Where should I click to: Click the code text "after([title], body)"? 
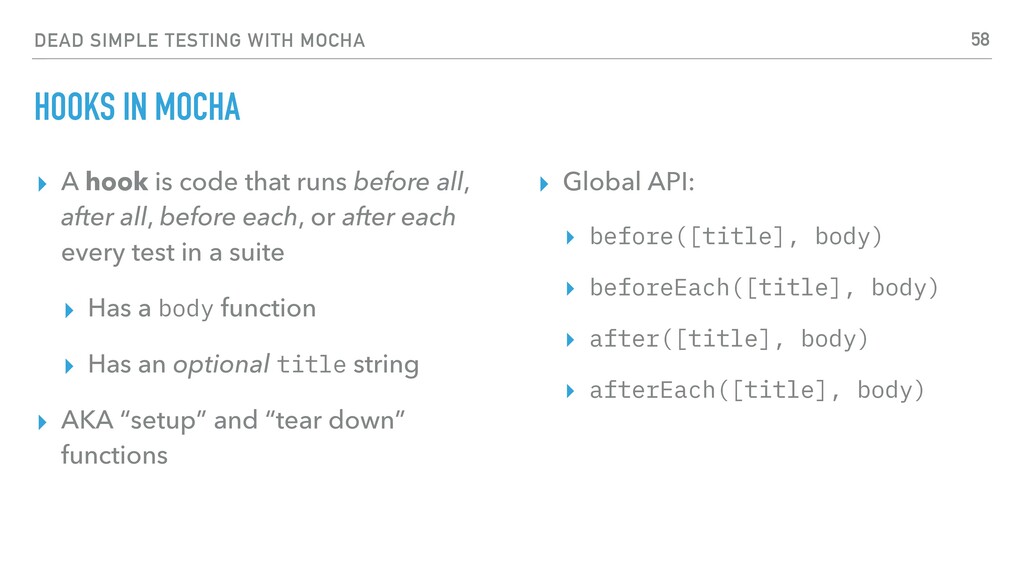[x=729, y=339]
